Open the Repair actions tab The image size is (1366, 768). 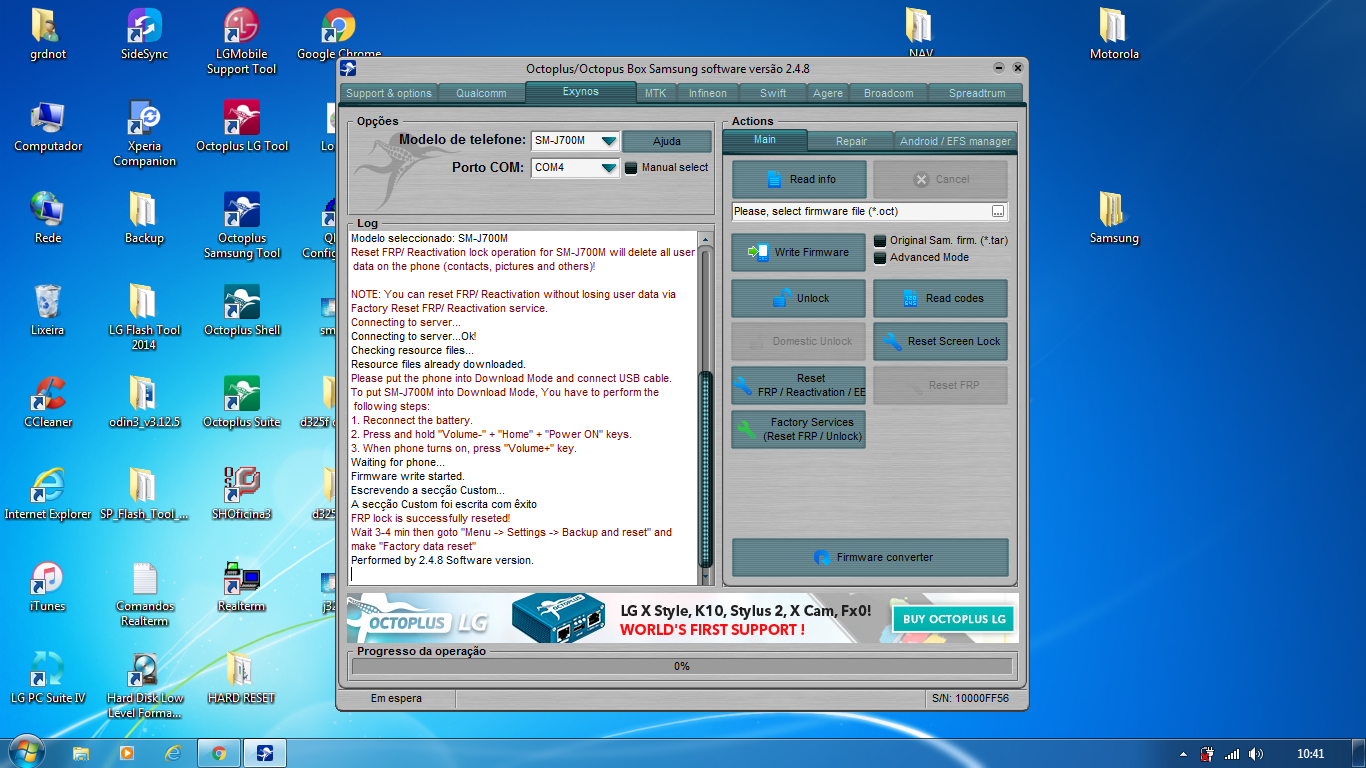[851, 141]
